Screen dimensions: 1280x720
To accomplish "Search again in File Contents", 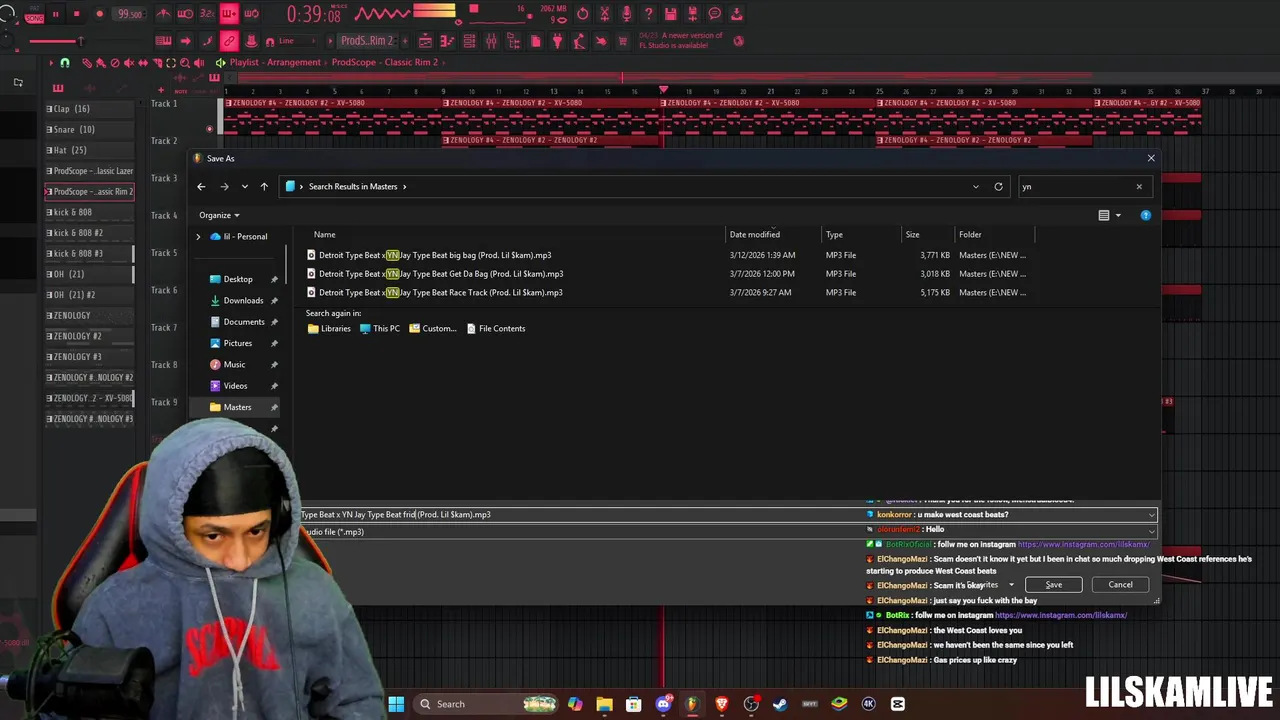I will [x=495, y=328].
